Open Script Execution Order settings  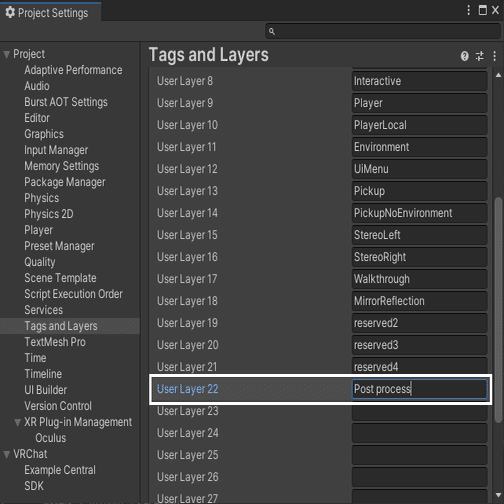(73, 294)
